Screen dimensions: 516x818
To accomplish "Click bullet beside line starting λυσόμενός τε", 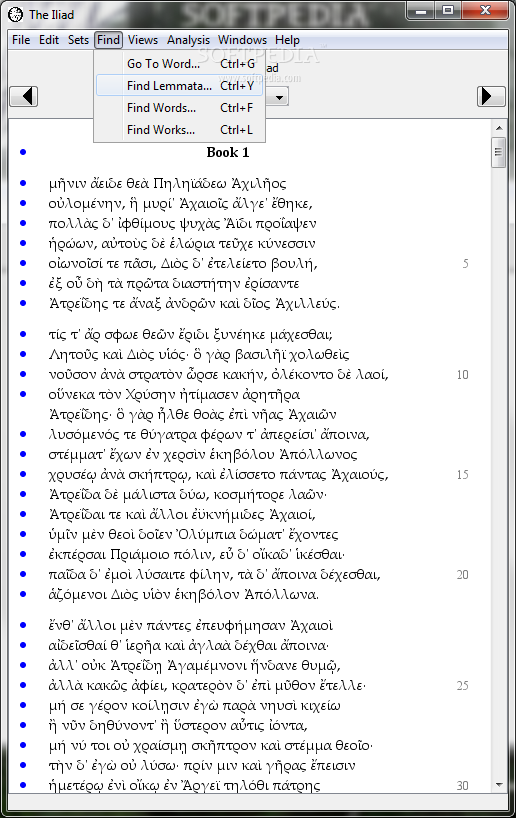I will click(x=23, y=434).
